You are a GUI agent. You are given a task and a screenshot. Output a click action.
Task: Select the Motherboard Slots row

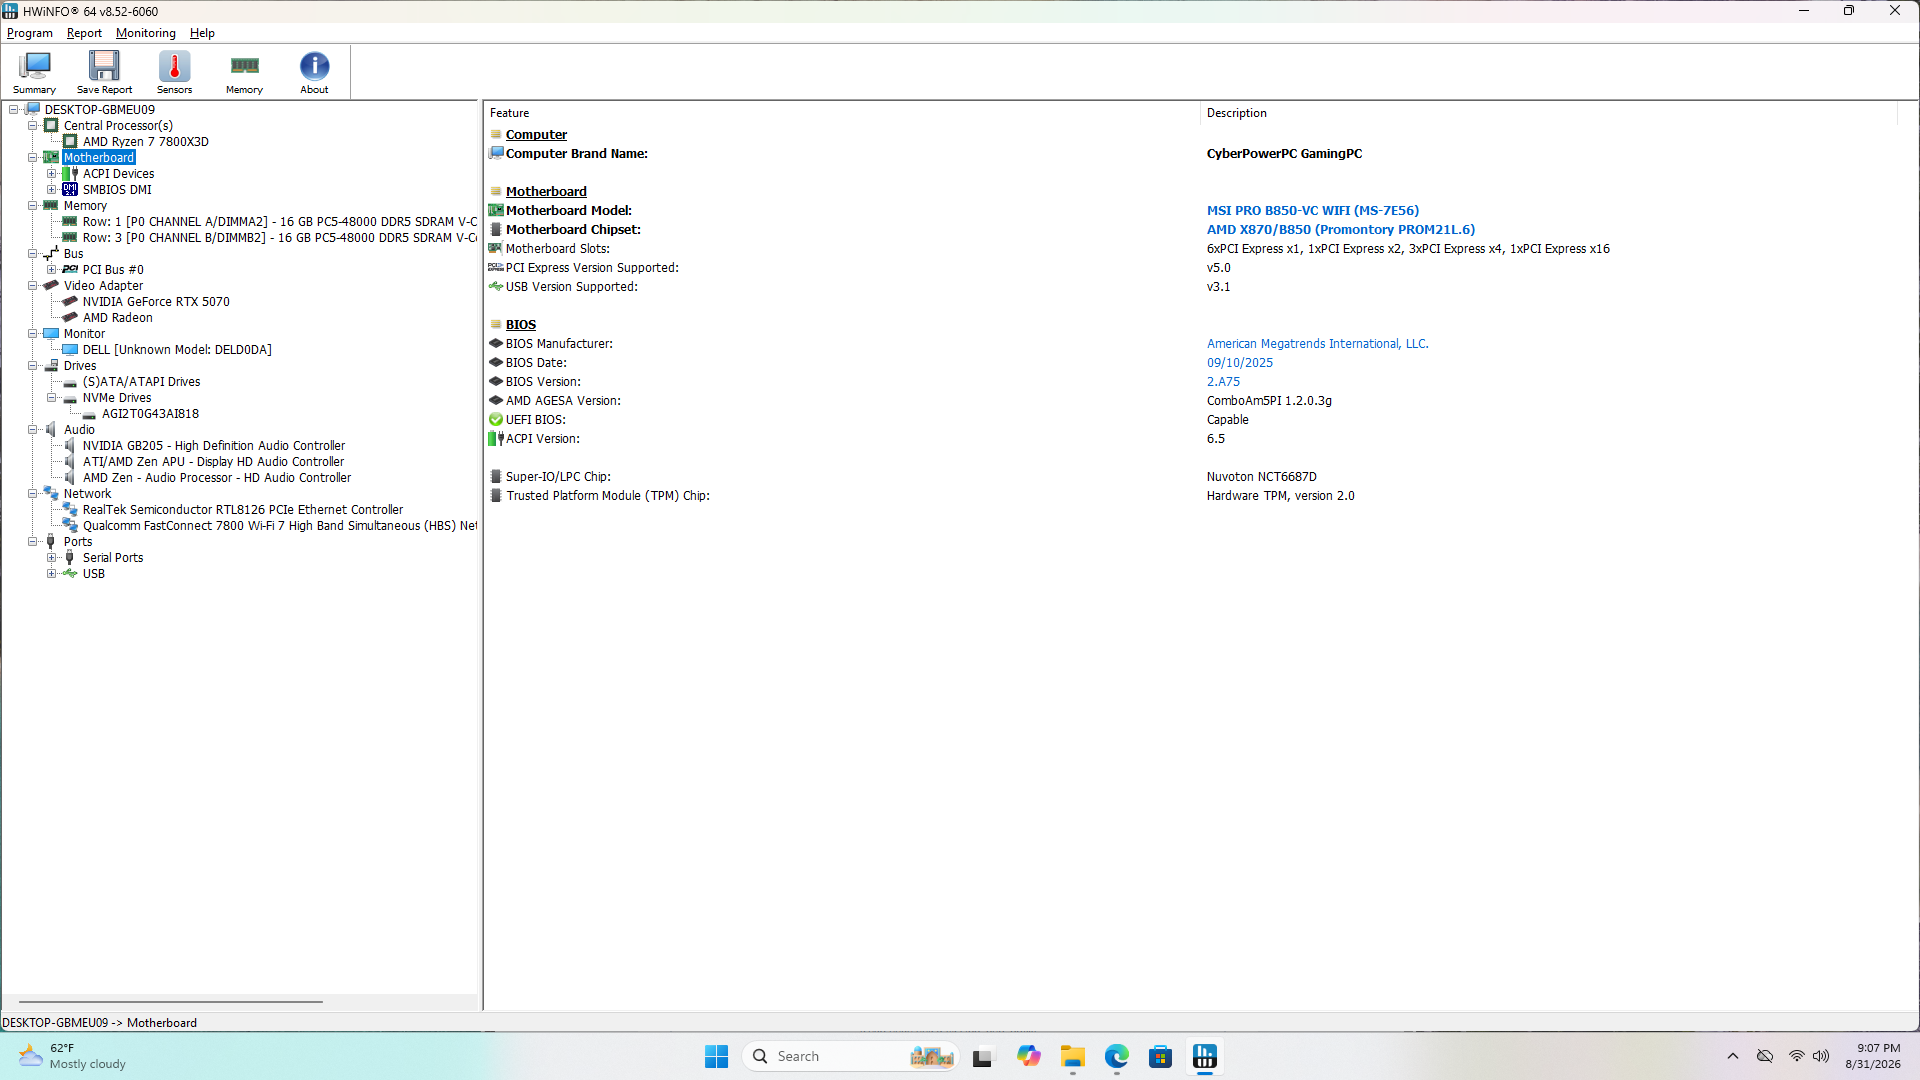pyautogui.click(x=1190, y=249)
